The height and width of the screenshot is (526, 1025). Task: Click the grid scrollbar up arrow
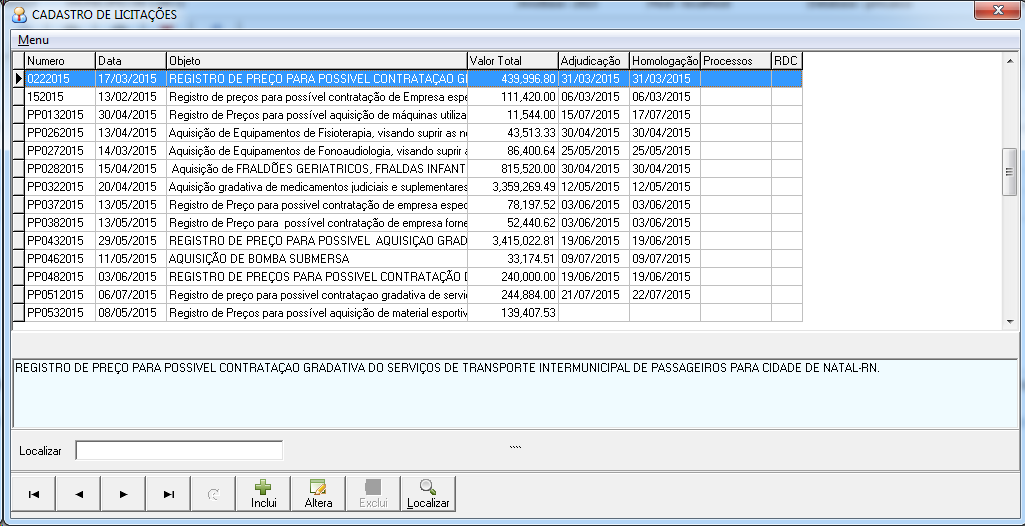coord(1011,60)
